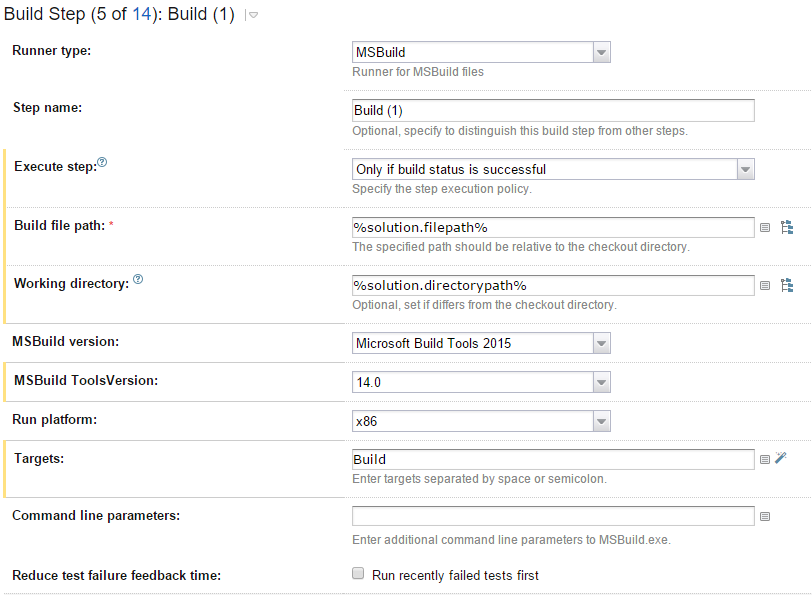
Task: Open directory tree browser for Working directory
Action: click(x=787, y=285)
